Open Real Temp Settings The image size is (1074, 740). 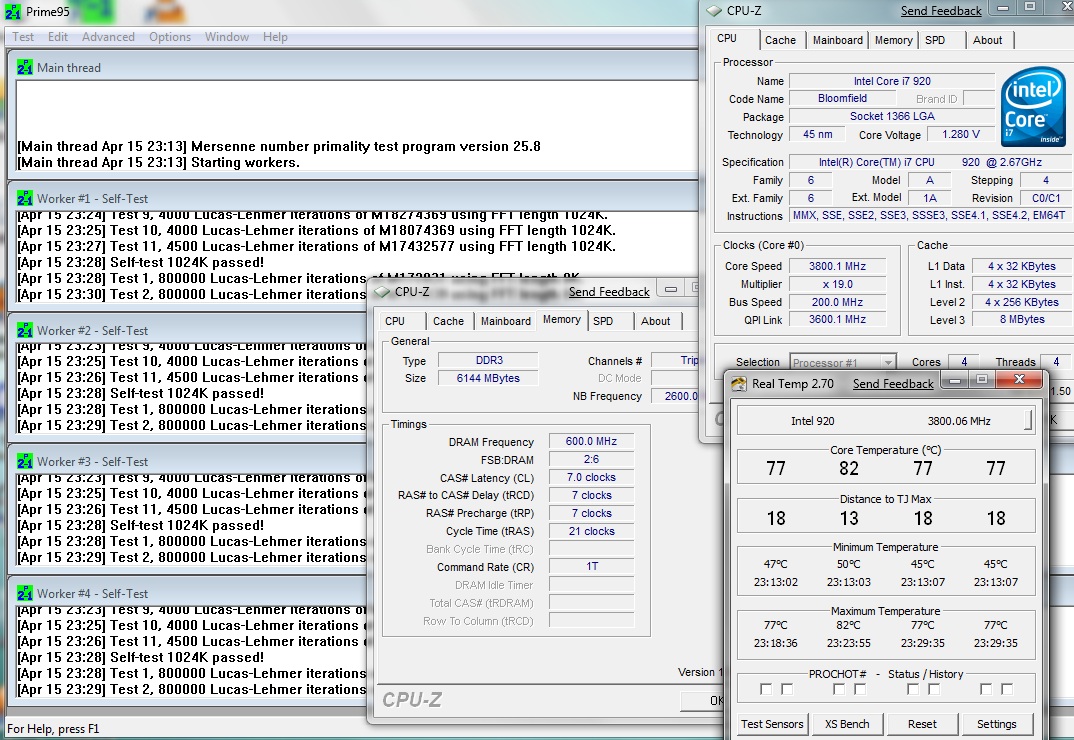pyautogui.click(x=997, y=724)
